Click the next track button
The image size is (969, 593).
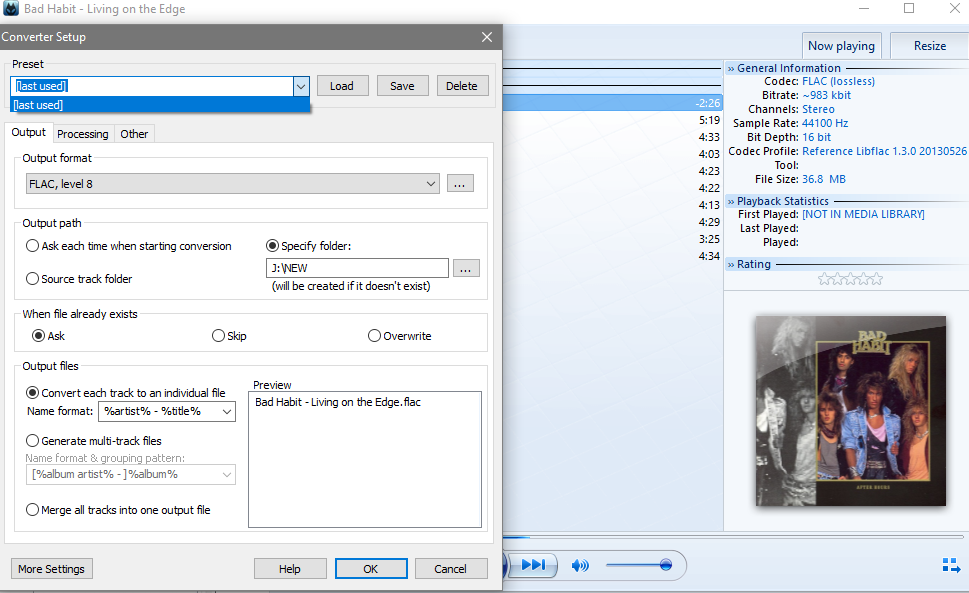coord(534,565)
